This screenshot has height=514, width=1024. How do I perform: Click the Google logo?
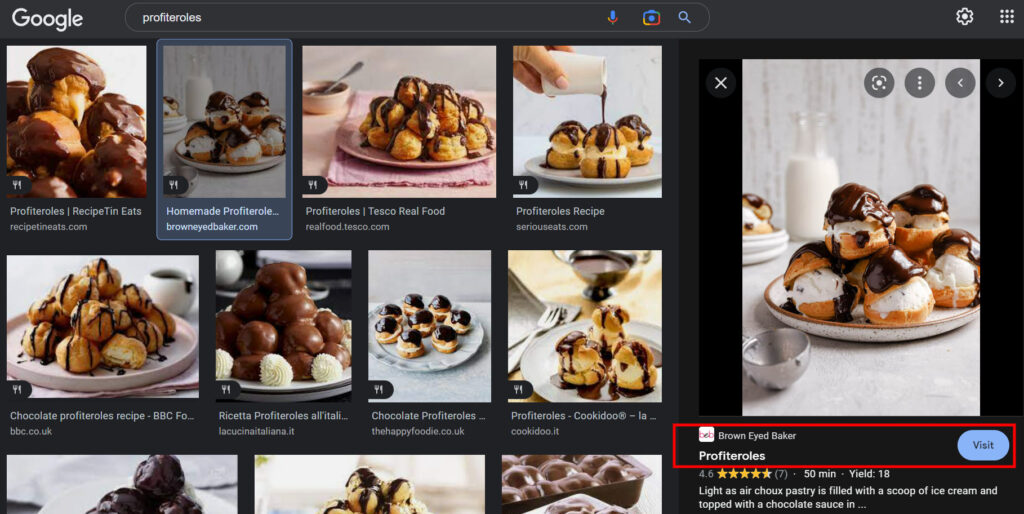(47, 18)
